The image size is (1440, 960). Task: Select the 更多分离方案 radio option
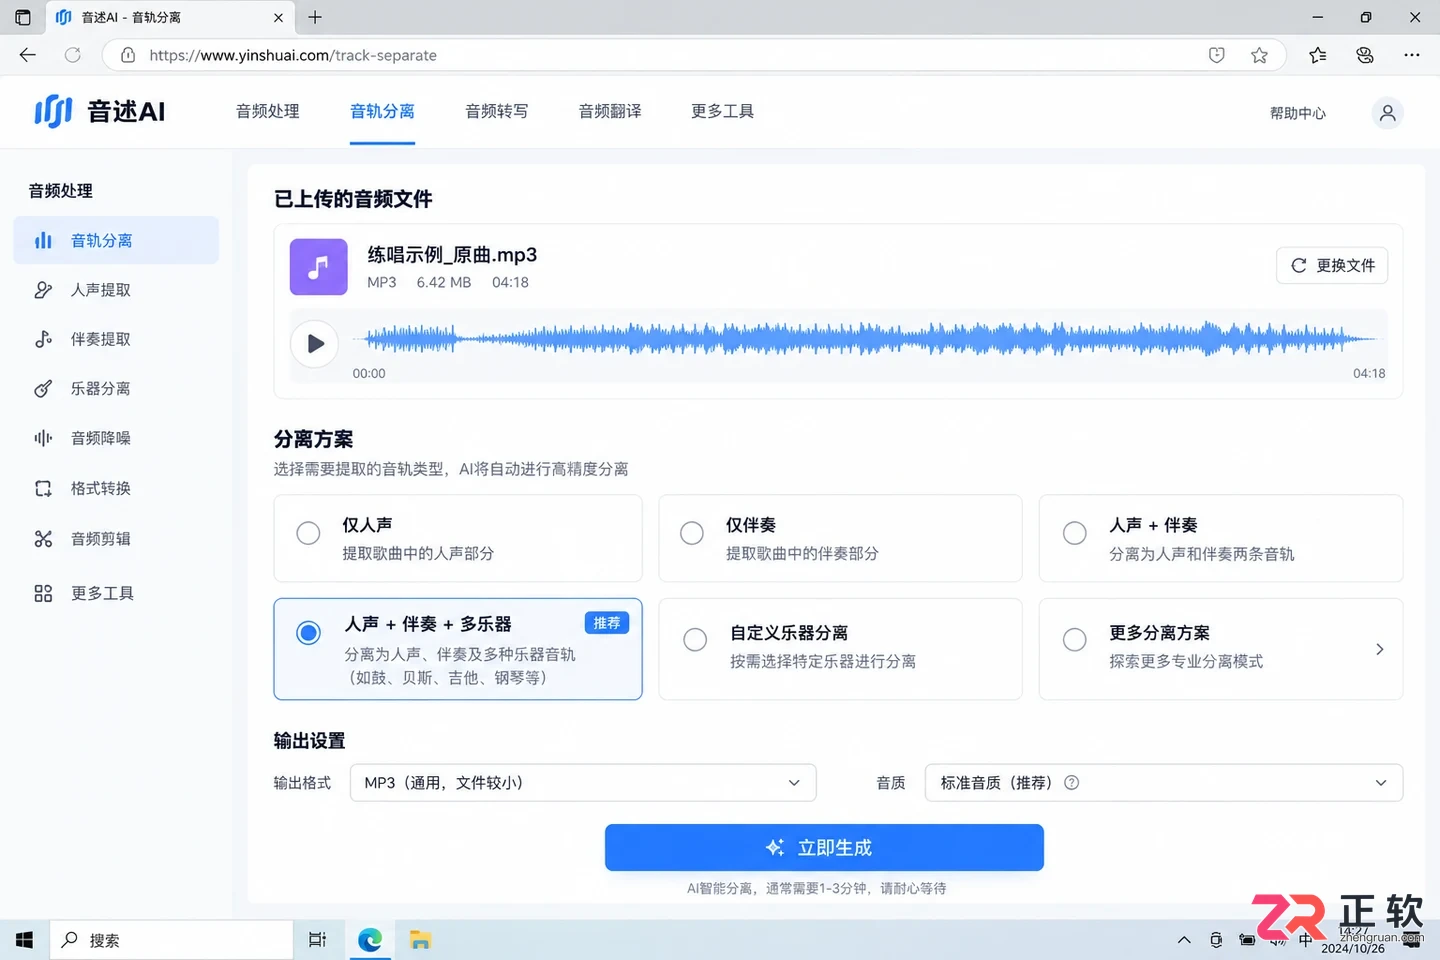1074,640
